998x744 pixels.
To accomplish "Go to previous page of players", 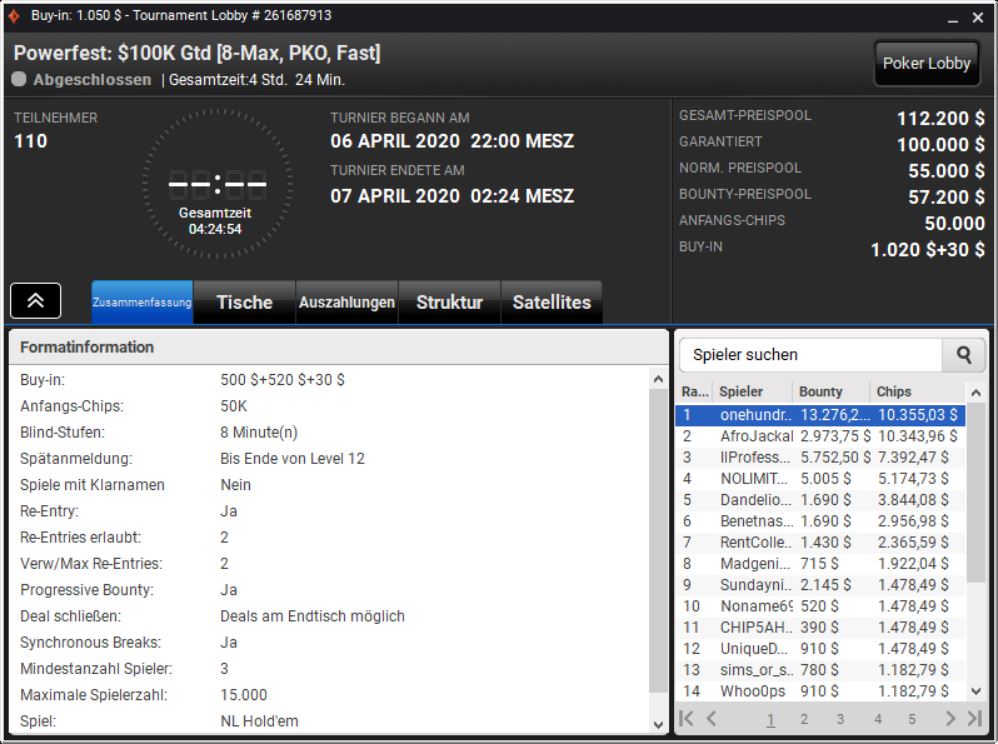I will click(712, 718).
